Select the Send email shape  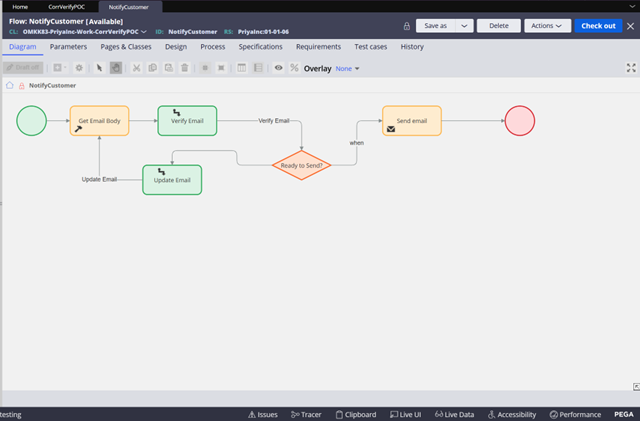[412, 121]
